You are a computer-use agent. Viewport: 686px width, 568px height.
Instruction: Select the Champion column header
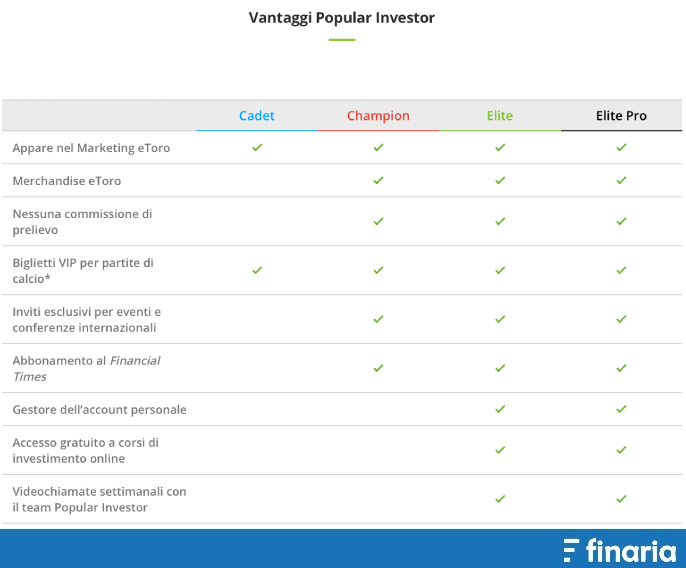pos(378,116)
